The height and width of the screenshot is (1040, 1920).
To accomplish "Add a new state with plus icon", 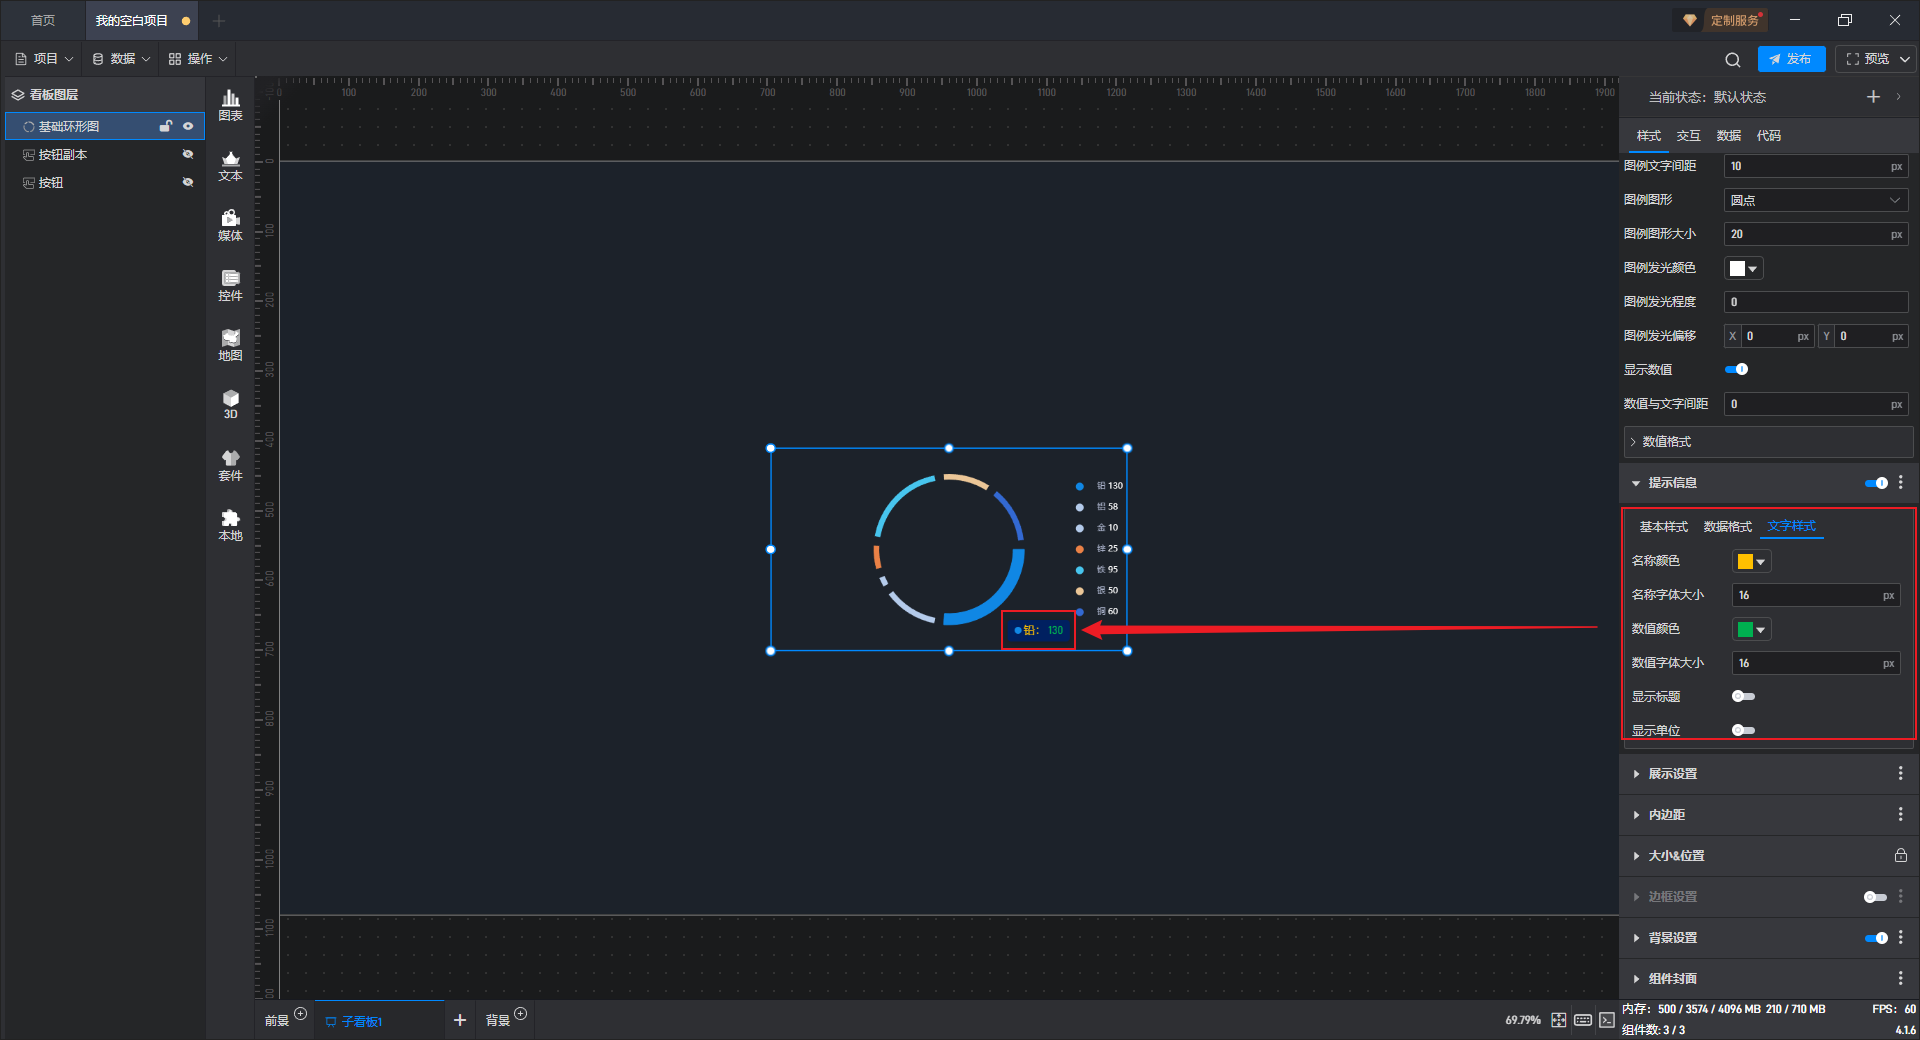I will (x=1873, y=97).
